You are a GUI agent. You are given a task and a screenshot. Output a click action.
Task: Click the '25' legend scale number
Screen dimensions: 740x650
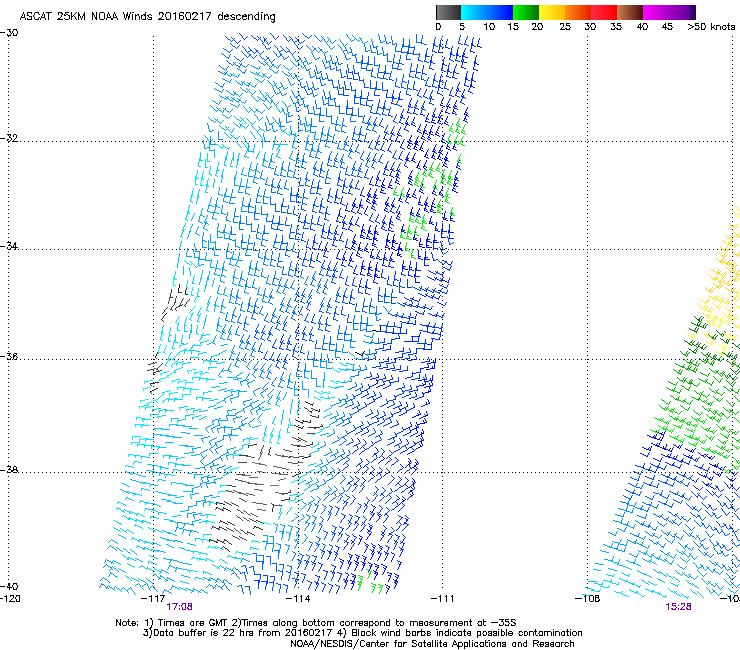pos(565,27)
